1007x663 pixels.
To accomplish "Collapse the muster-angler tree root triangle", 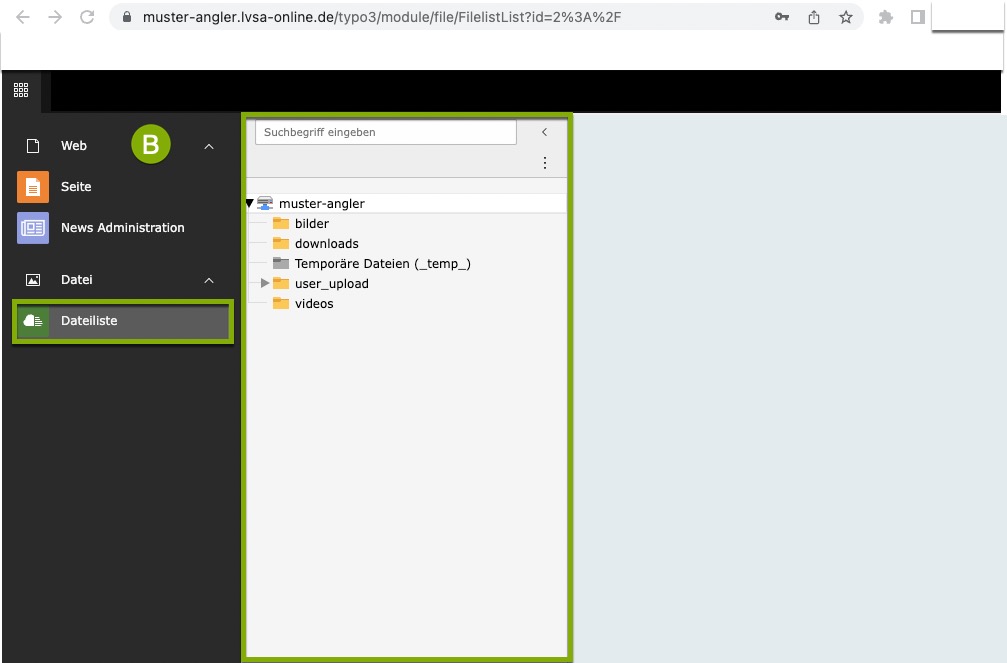I will pos(250,204).
